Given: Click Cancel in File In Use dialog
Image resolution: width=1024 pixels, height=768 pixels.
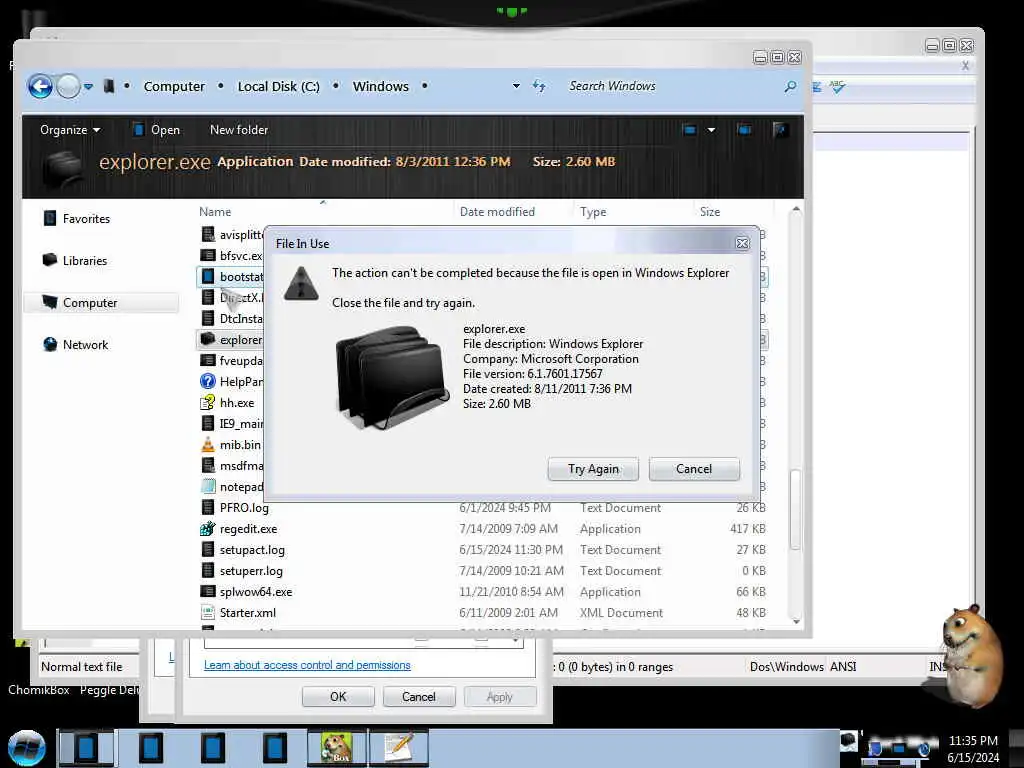Looking at the screenshot, I should coord(694,469).
